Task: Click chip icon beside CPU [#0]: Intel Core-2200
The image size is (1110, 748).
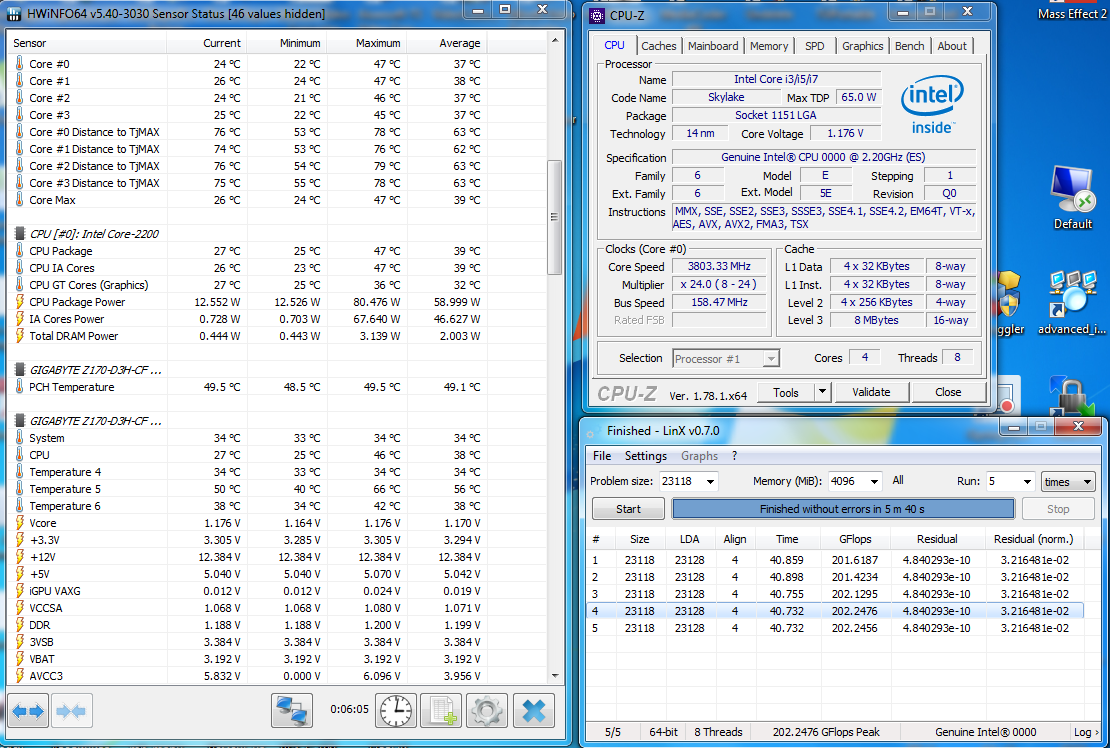Action: pos(20,234)
